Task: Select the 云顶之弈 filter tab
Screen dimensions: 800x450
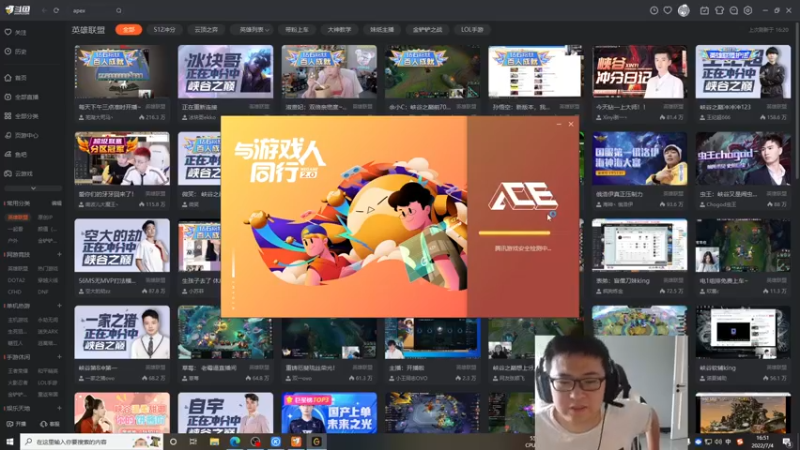Action: [x=206, y=30]
